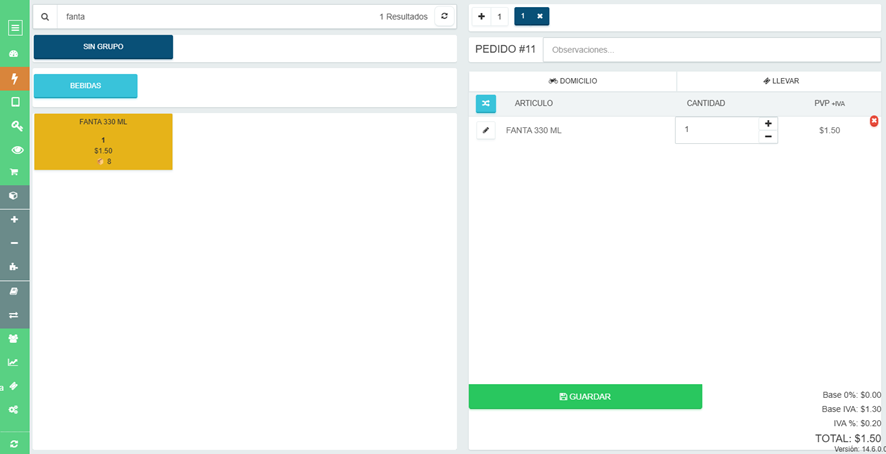Screen dimensions: 886x454
Task: Click the $1.50 price in the order row
Action: [x=829, y=131]
